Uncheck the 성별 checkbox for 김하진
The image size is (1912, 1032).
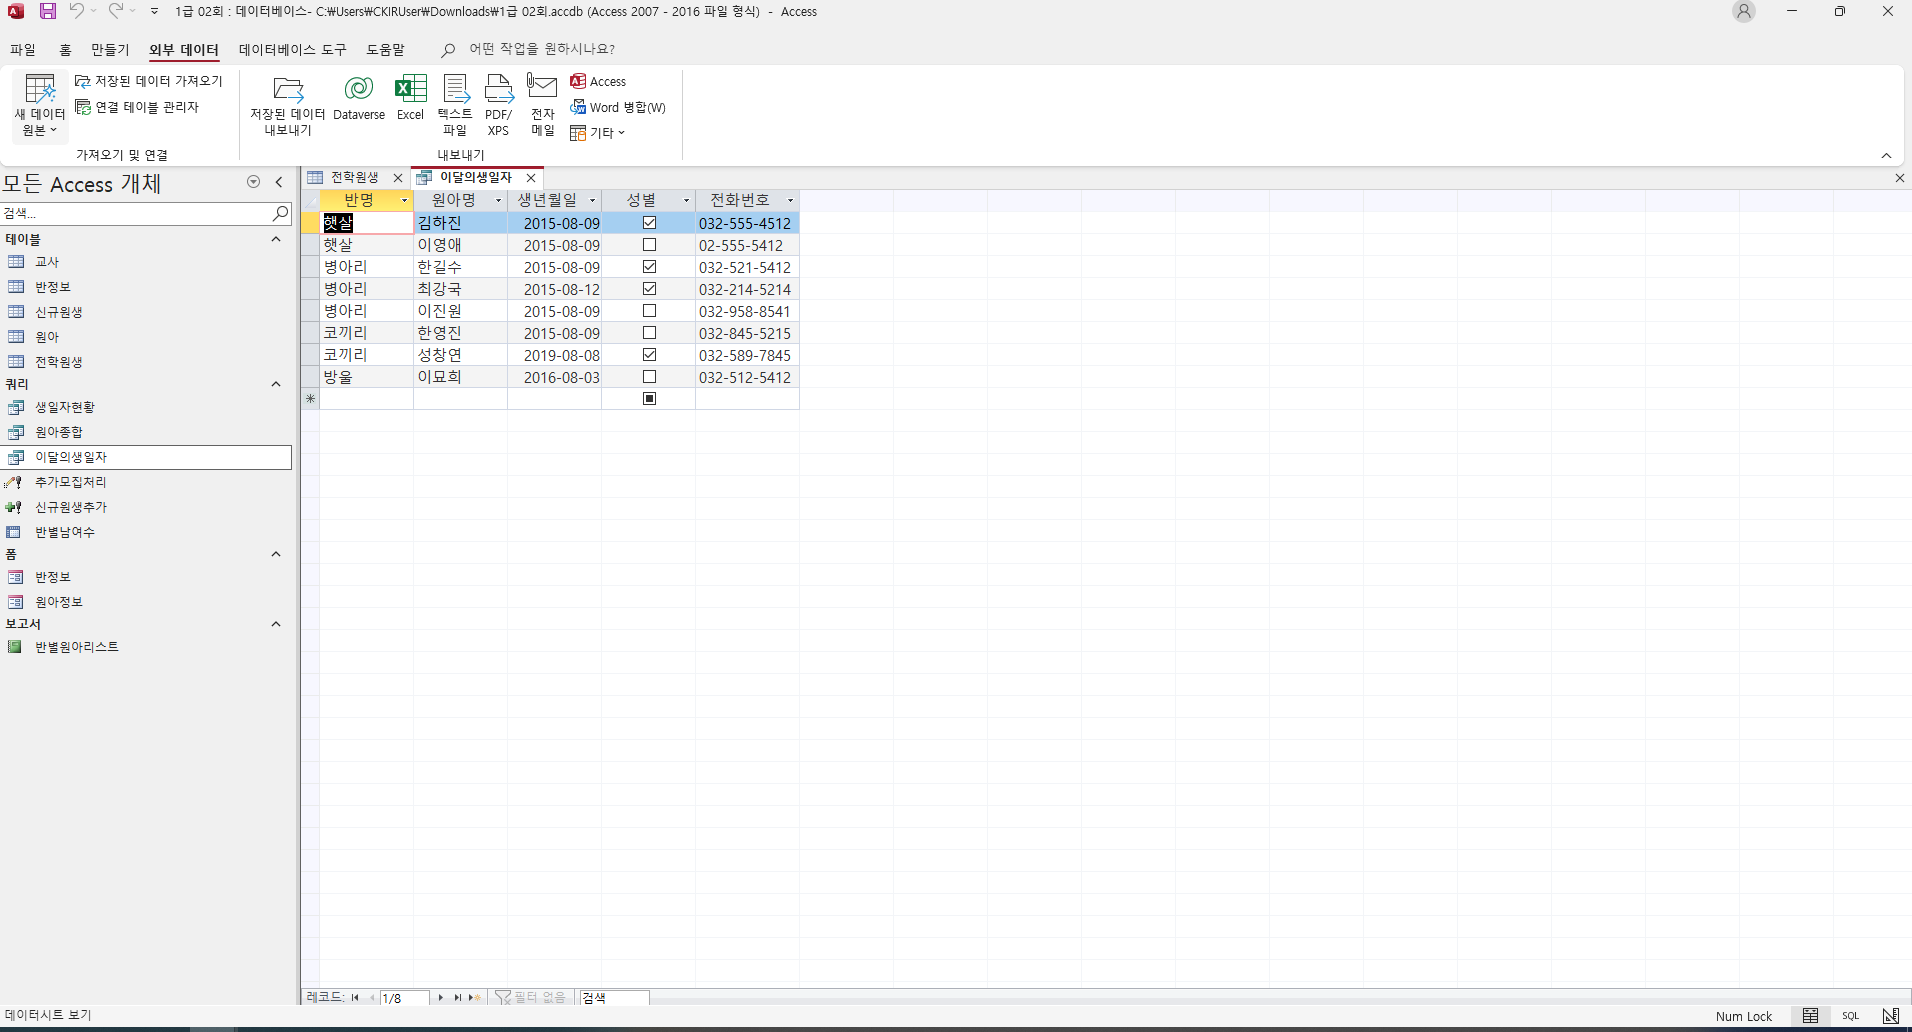point(649,223)
